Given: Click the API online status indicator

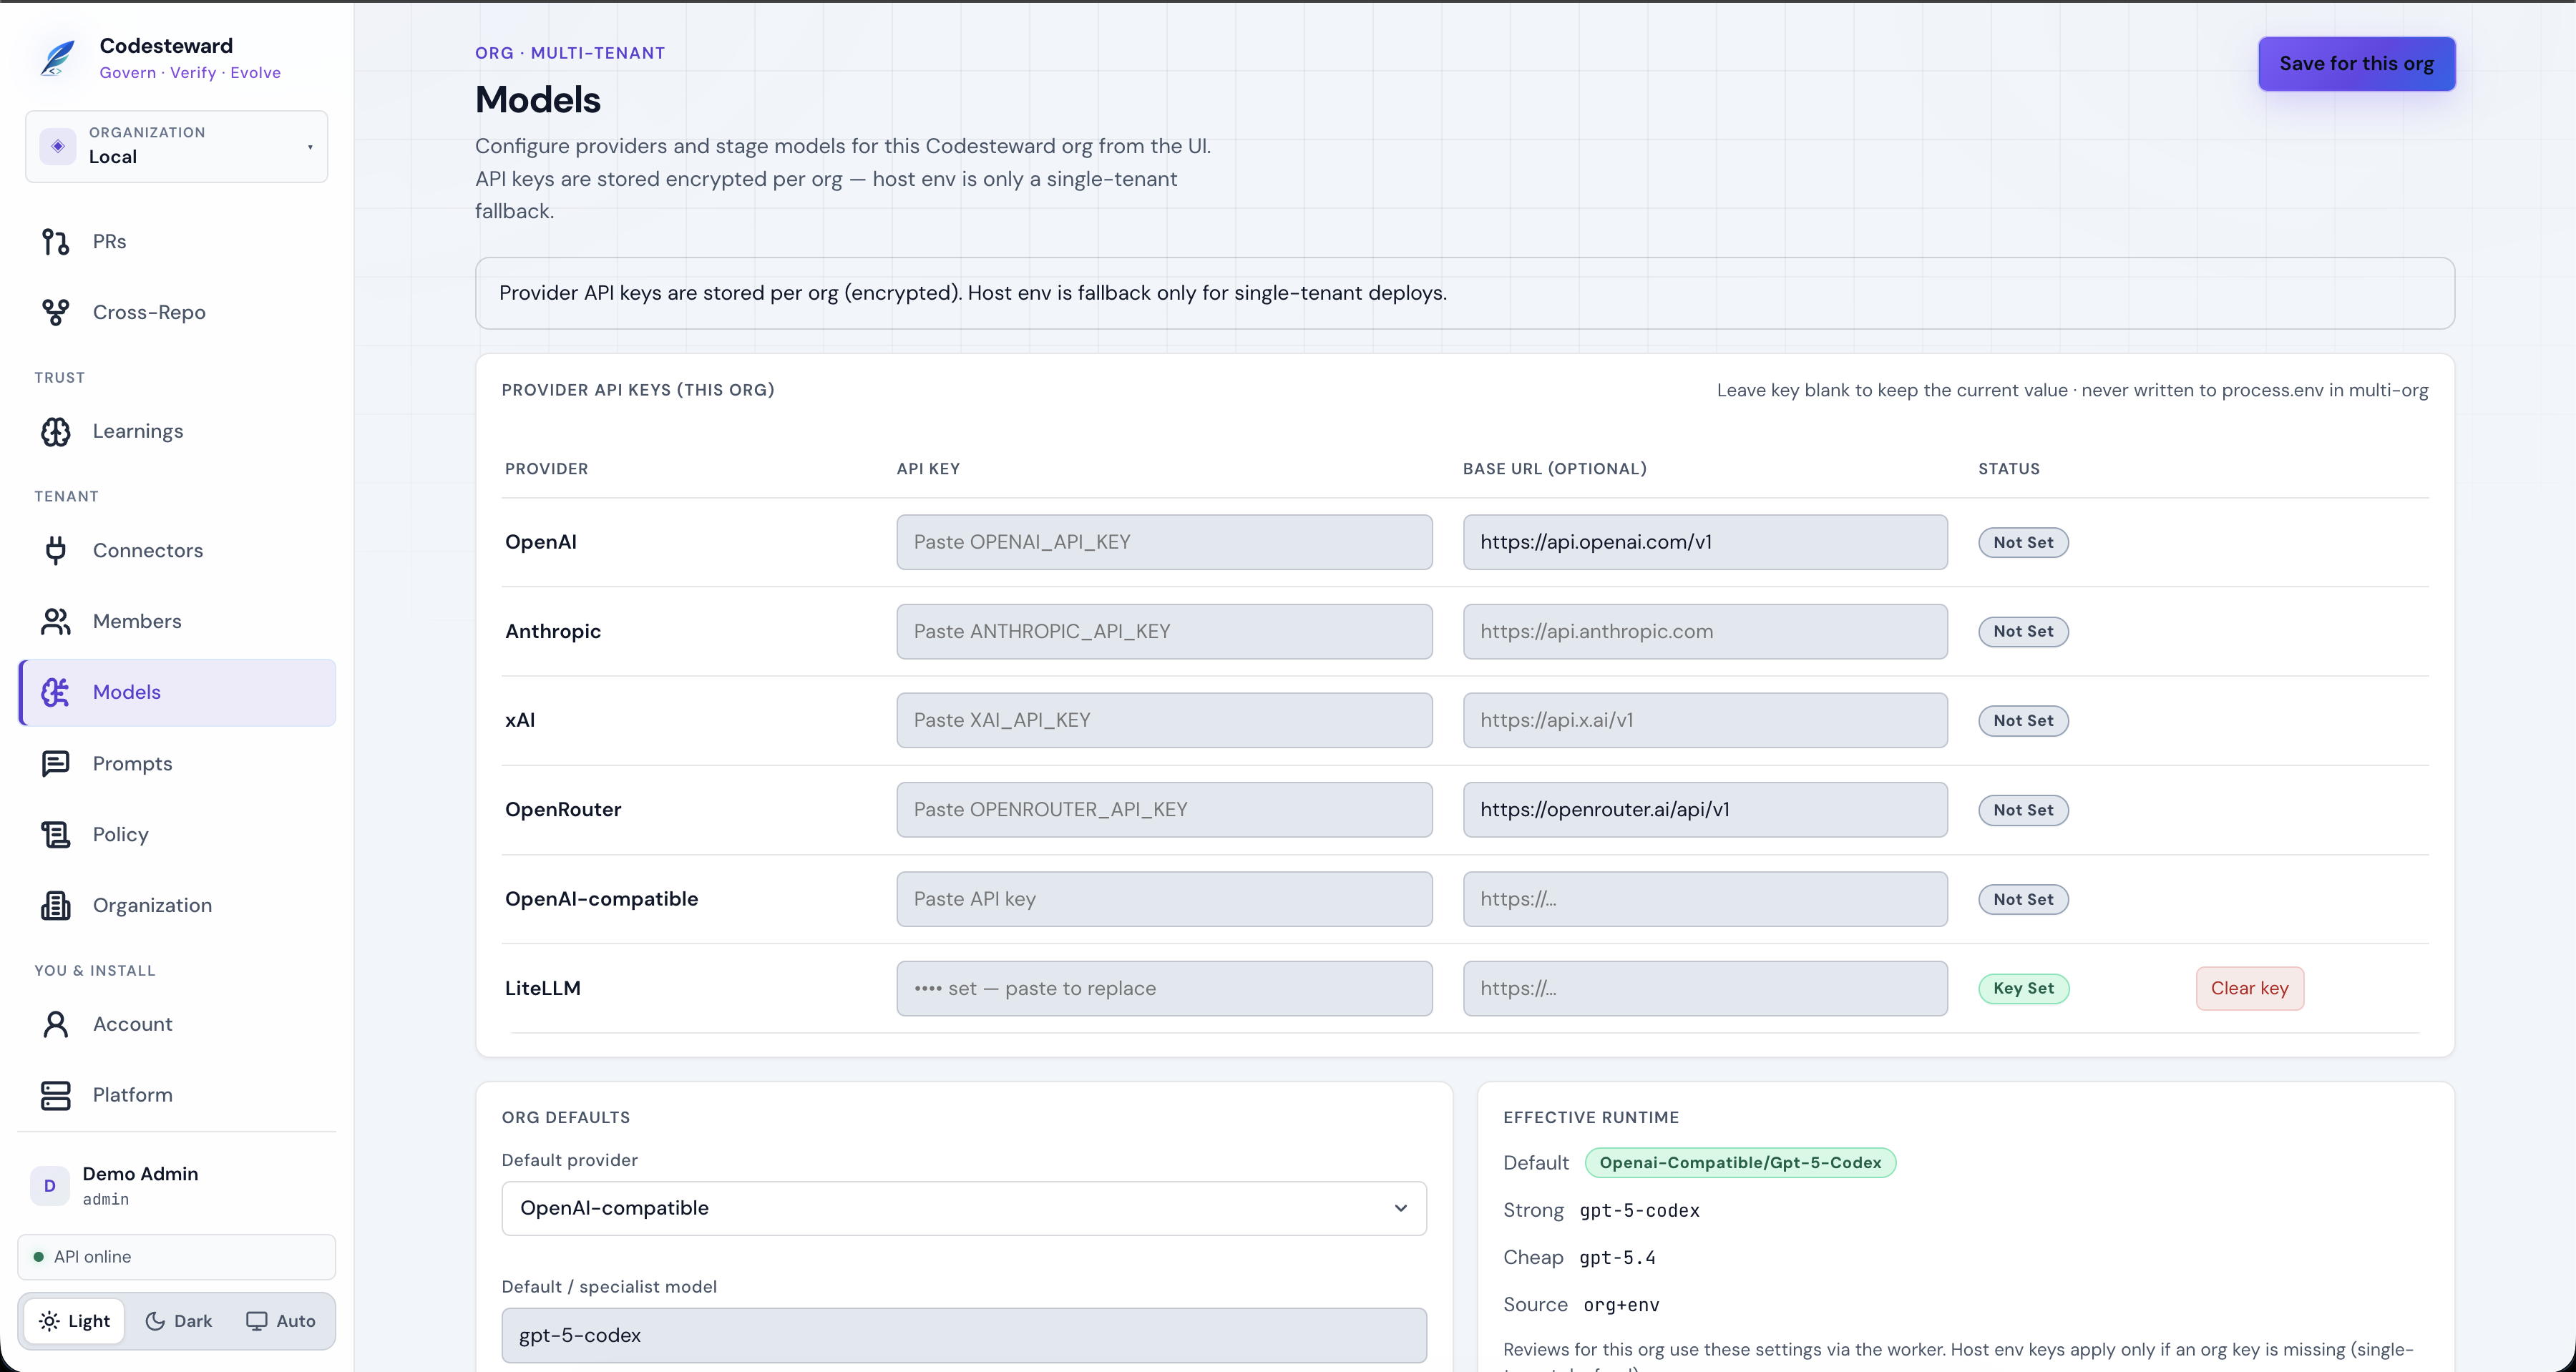Looking at the screenshot, I should click(177, 1257).
